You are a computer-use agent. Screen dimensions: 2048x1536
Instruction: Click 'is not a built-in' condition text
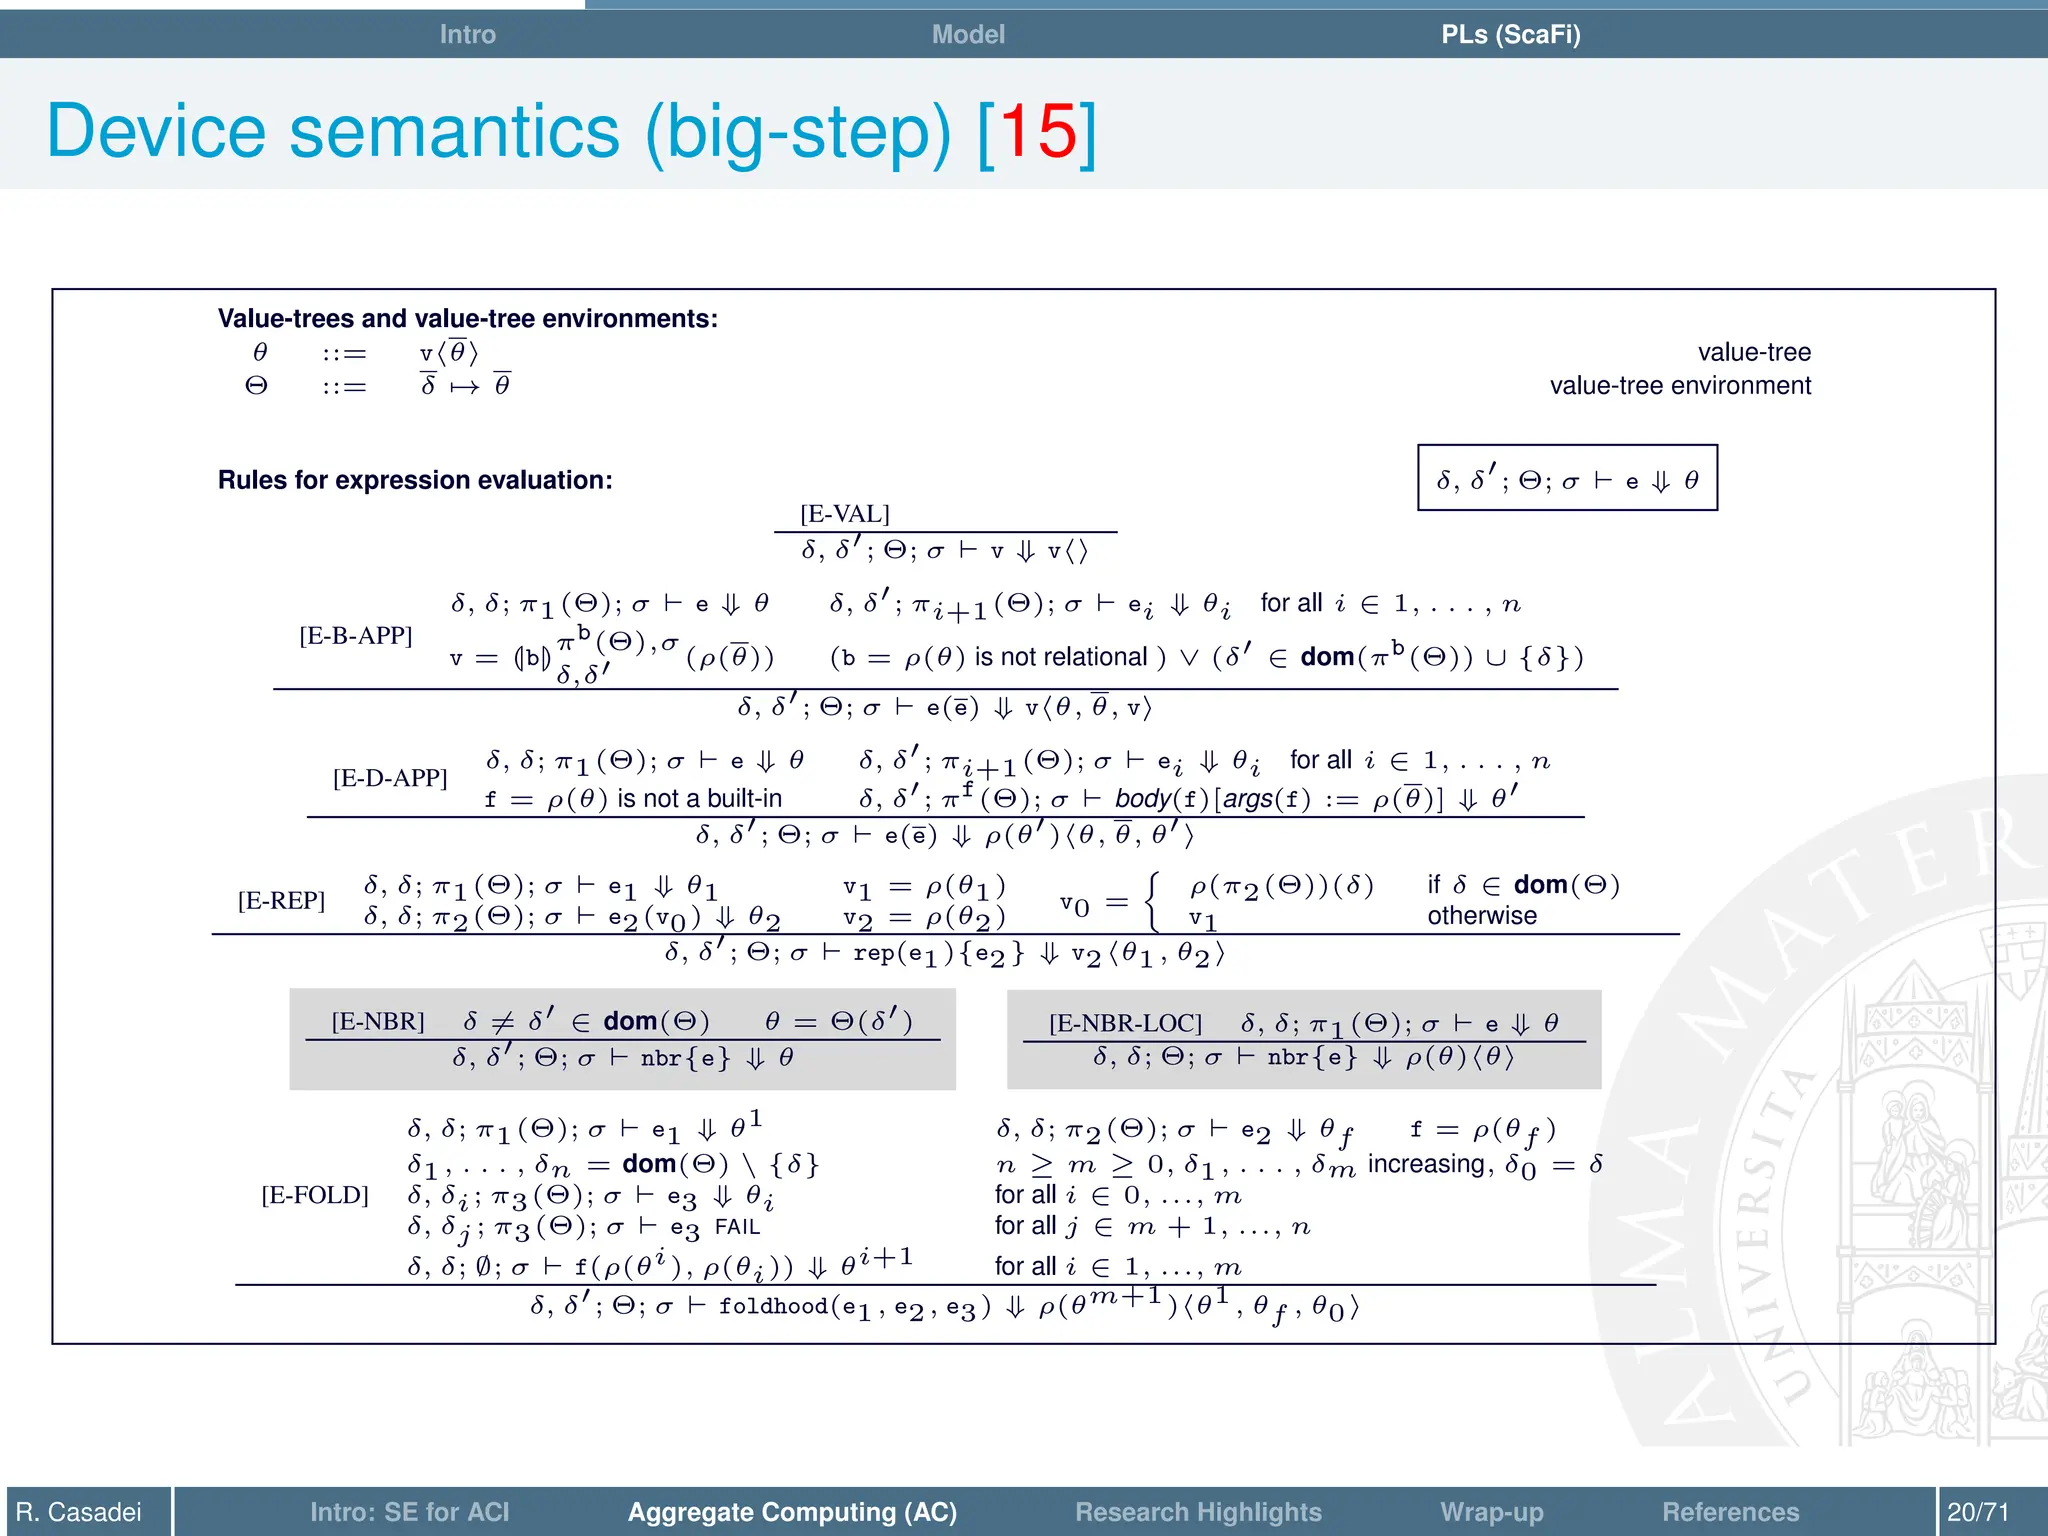(x=699, y=798)
